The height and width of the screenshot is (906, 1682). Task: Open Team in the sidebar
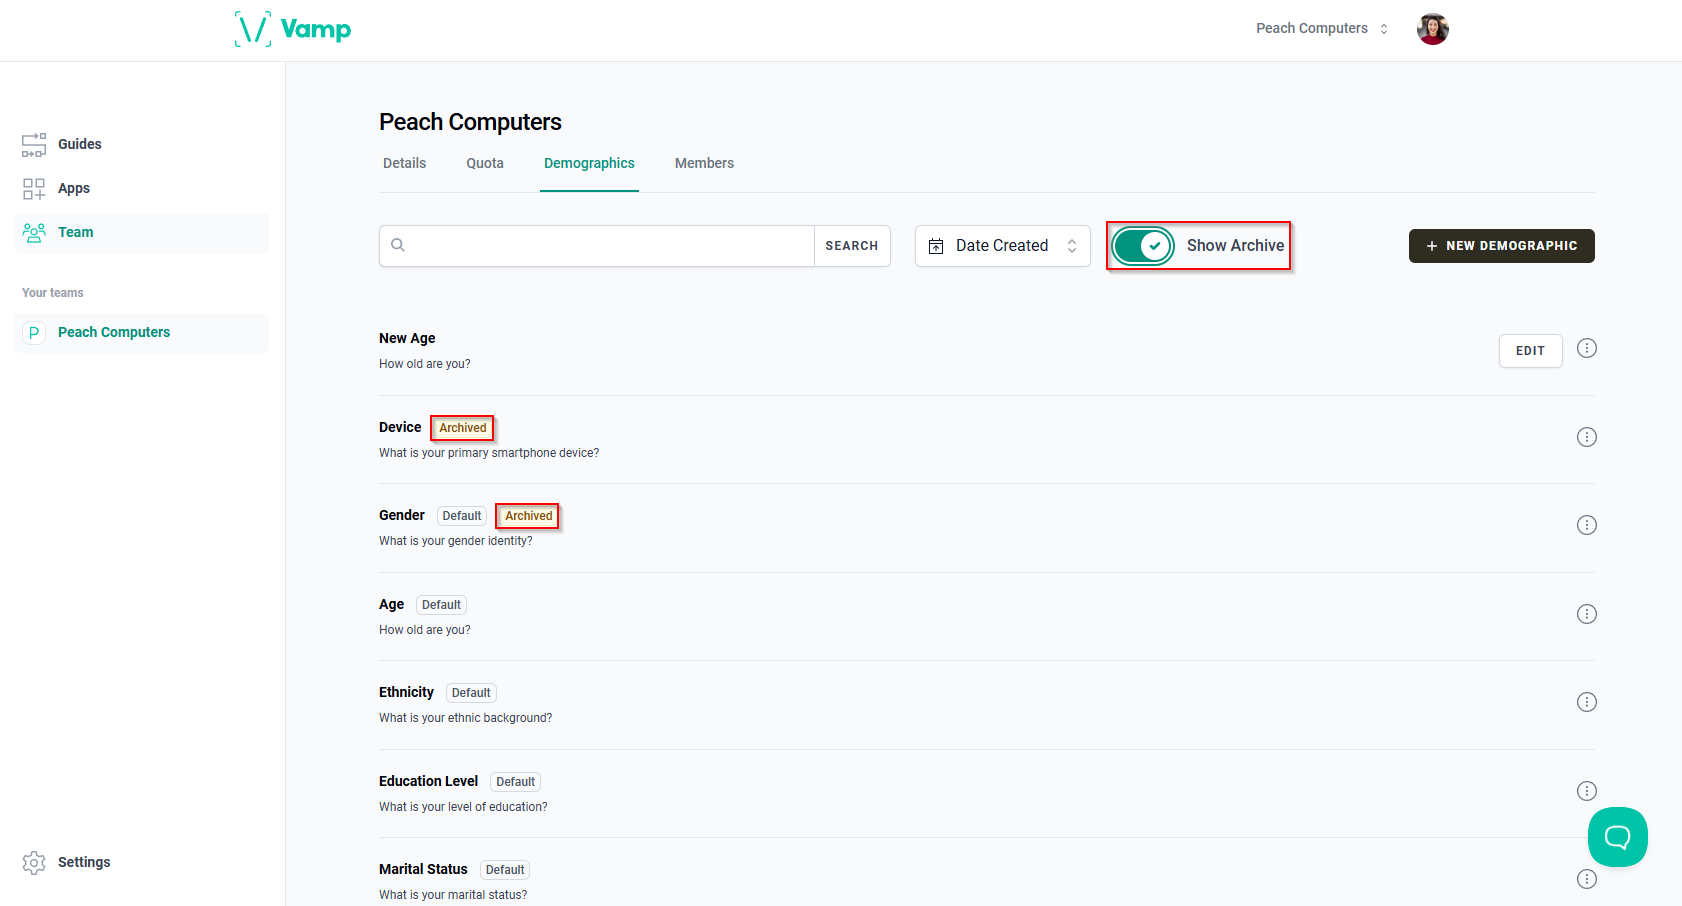coord(142,233)
